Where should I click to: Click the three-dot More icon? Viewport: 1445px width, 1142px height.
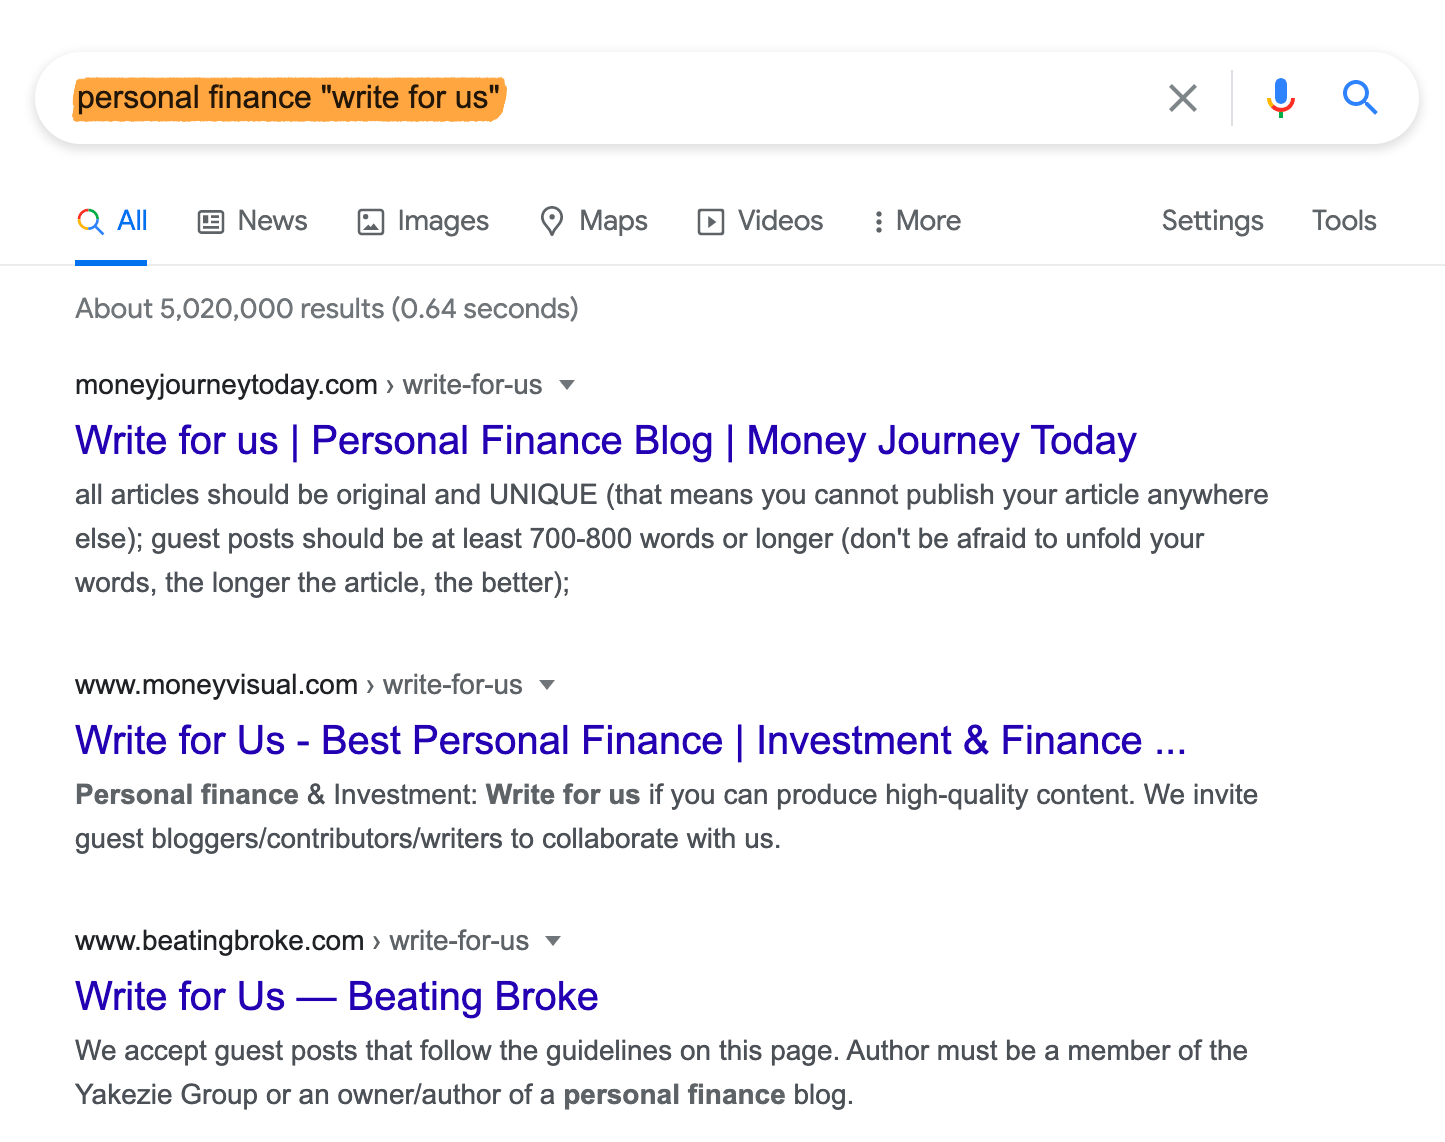pyautogui.click(x=878, y=221)
